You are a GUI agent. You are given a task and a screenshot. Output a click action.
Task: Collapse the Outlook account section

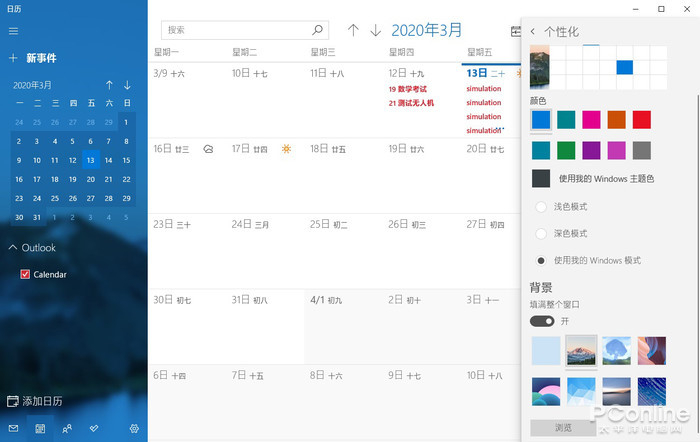click(x=13, y=247)
